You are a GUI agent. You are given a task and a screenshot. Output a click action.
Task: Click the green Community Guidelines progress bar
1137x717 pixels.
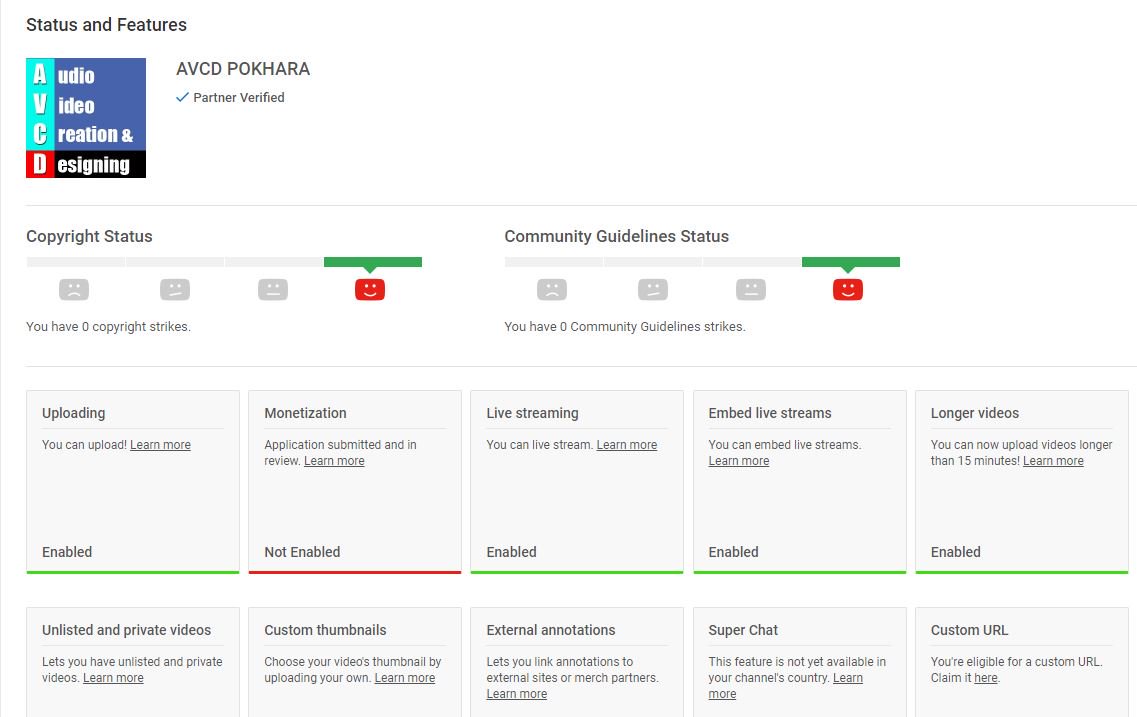coord(851,262)
